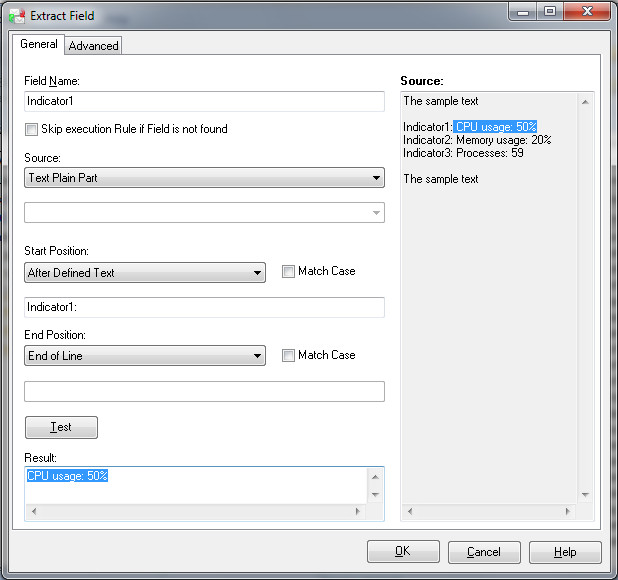The height and width of the screenshot is (580, 618).
Task: Open the Text Plain Part source dropdown
Action: click(x=204, y=178)
